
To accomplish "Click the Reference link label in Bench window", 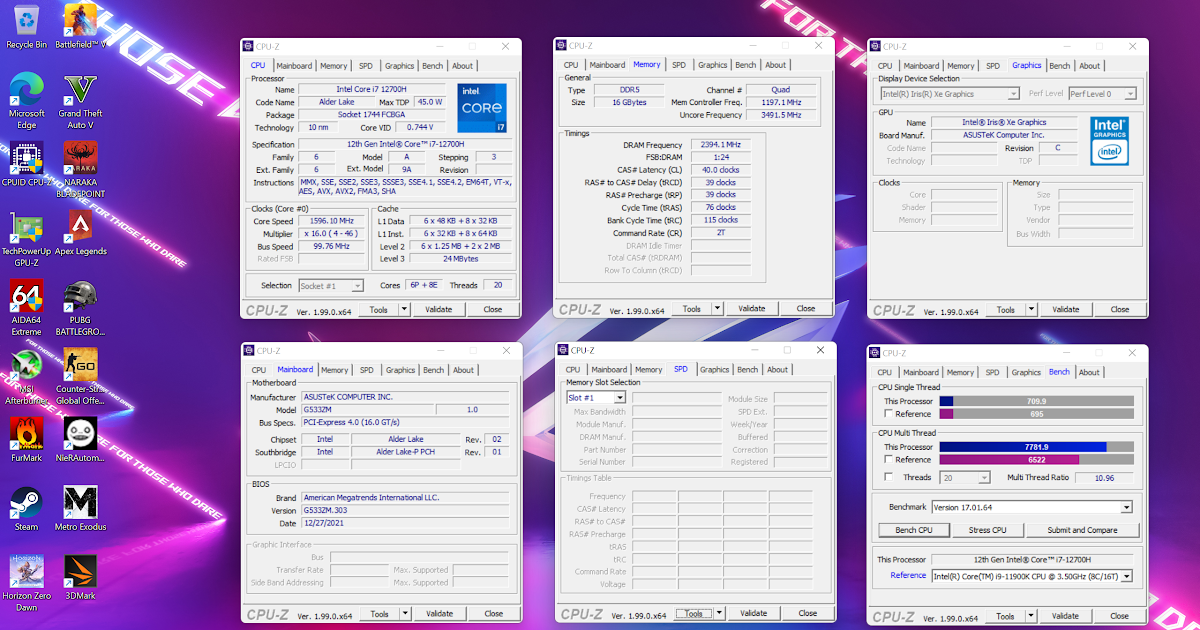I will [908, 575].
